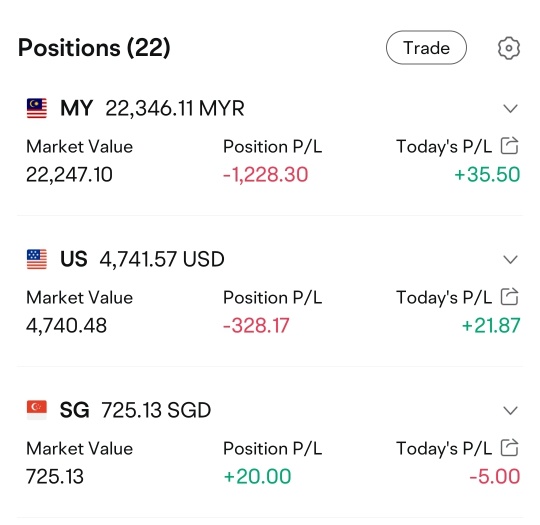Image resolution: width=540 pixels, height=525 pixels.
Task: Open the positions settings gear icon
Action: coord(509,48)
